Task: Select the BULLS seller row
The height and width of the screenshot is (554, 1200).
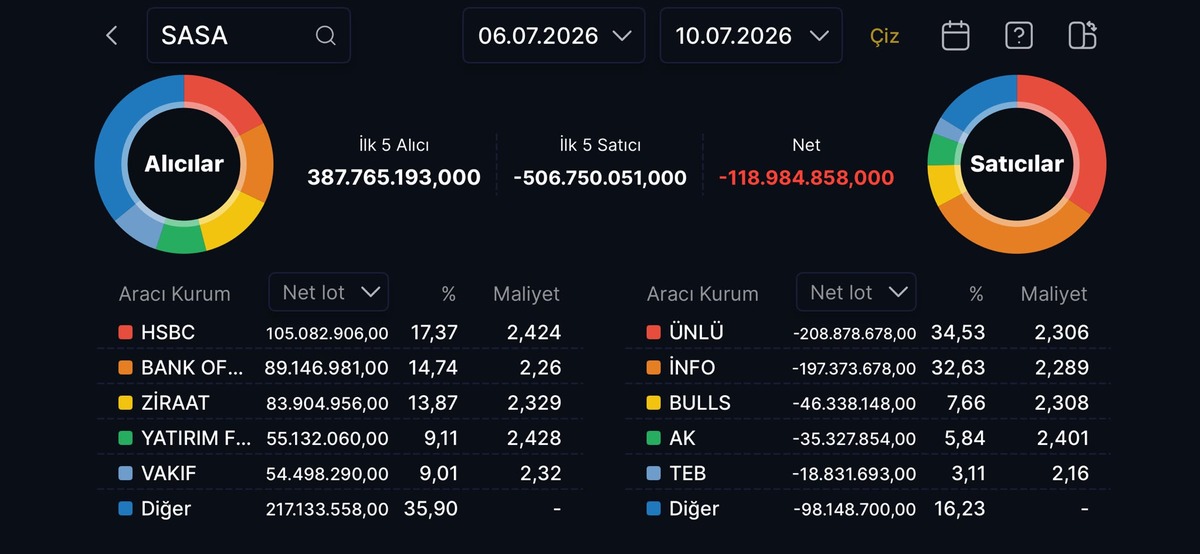Action: (868, 403)
